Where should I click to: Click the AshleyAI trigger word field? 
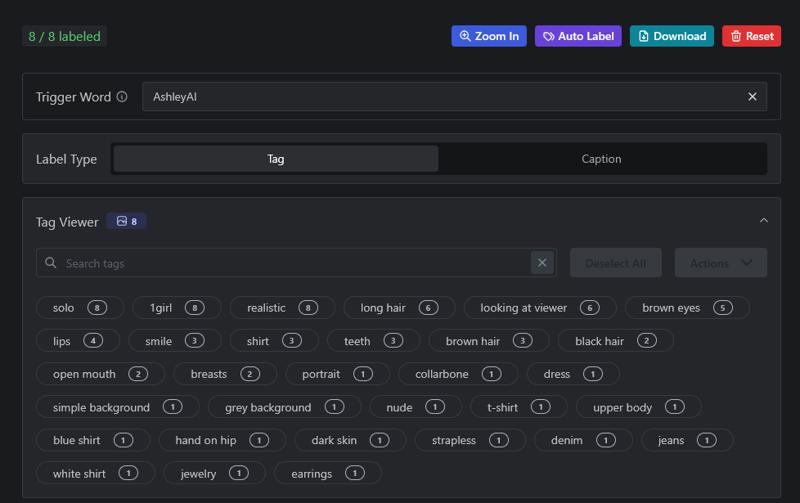(440, 97)
